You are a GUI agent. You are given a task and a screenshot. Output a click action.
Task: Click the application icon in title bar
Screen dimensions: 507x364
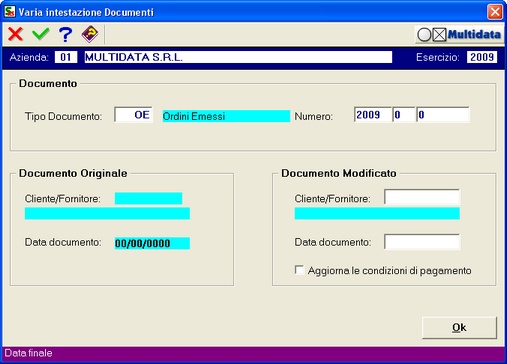click(9, 11)
